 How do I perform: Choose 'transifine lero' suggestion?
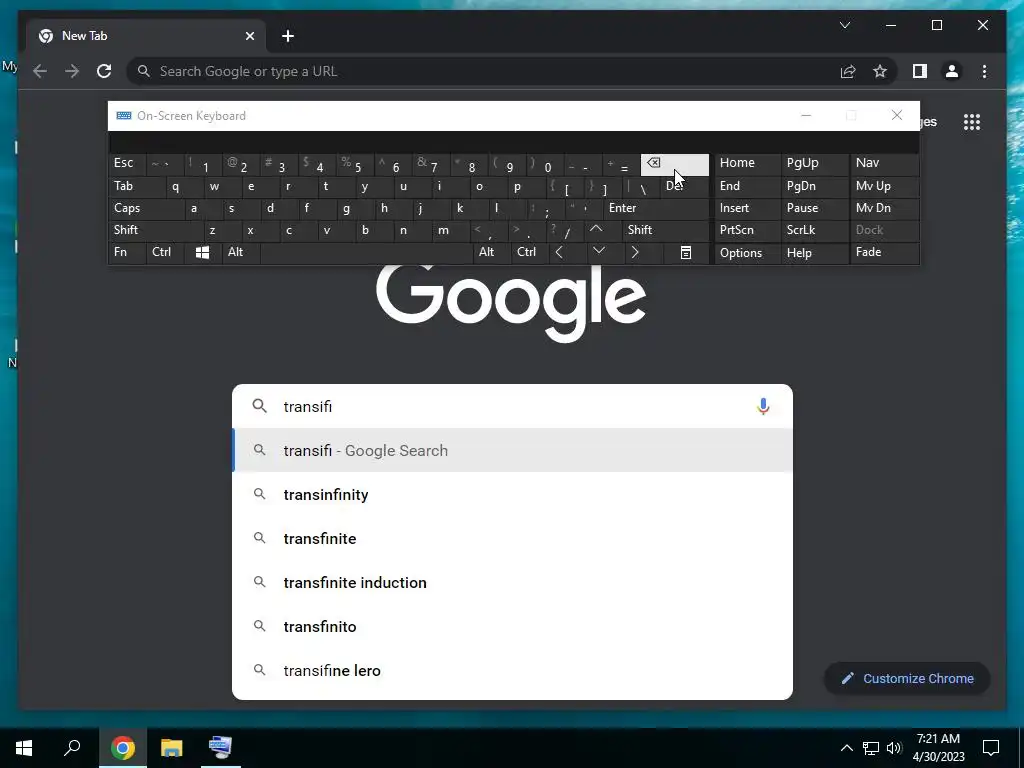coord(513,670)
